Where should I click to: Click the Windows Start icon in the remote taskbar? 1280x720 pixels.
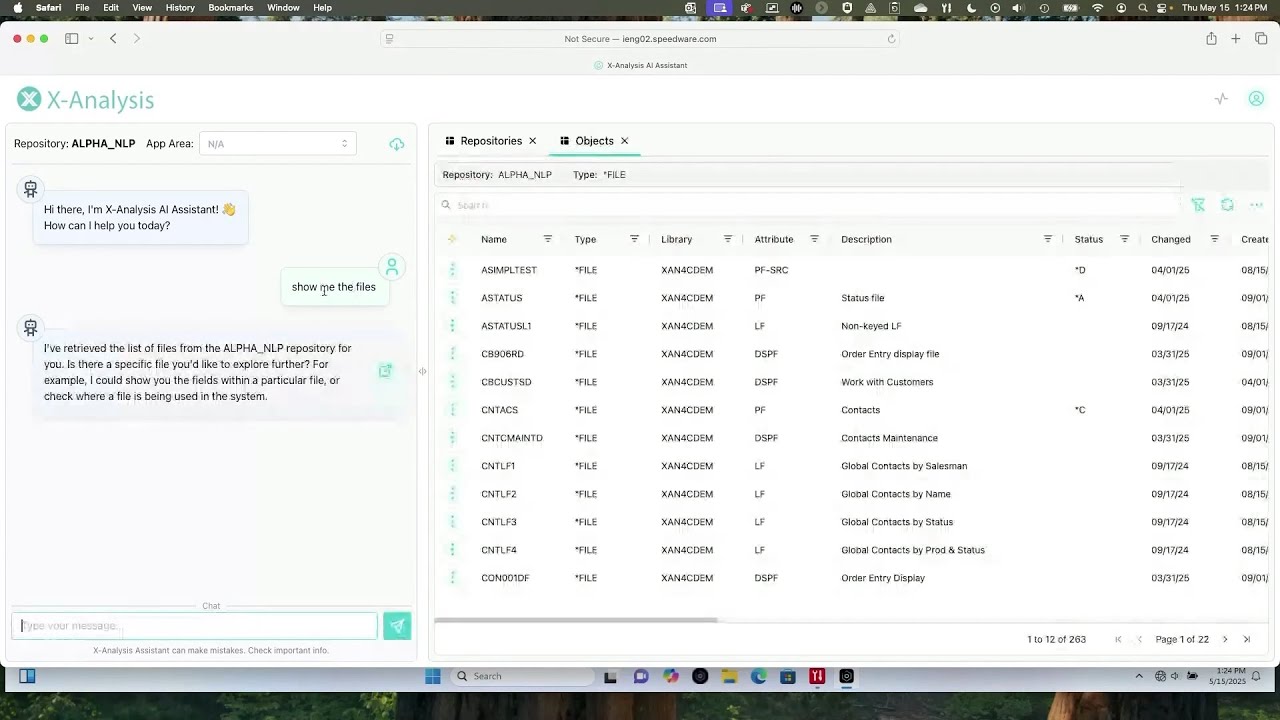point(432,676)
